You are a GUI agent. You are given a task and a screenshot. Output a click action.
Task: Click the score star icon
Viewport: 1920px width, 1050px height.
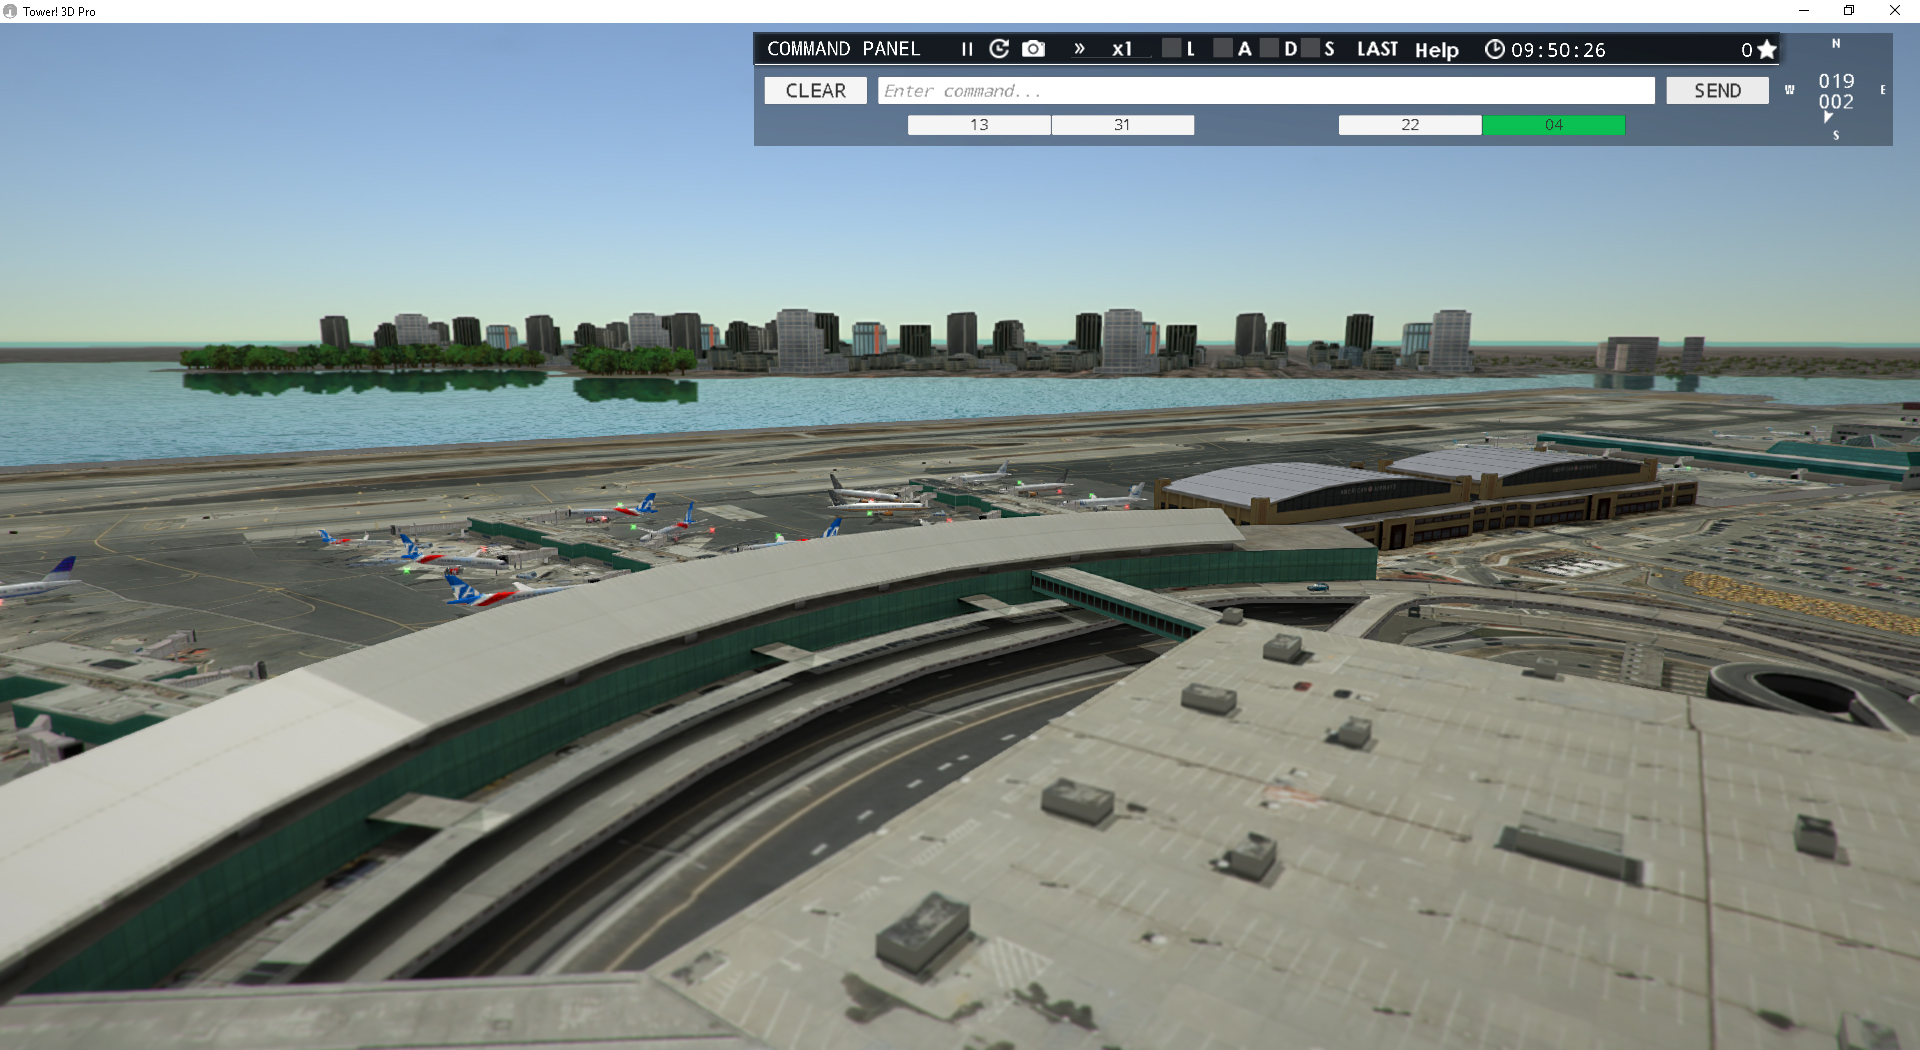tap(1767, 48)
